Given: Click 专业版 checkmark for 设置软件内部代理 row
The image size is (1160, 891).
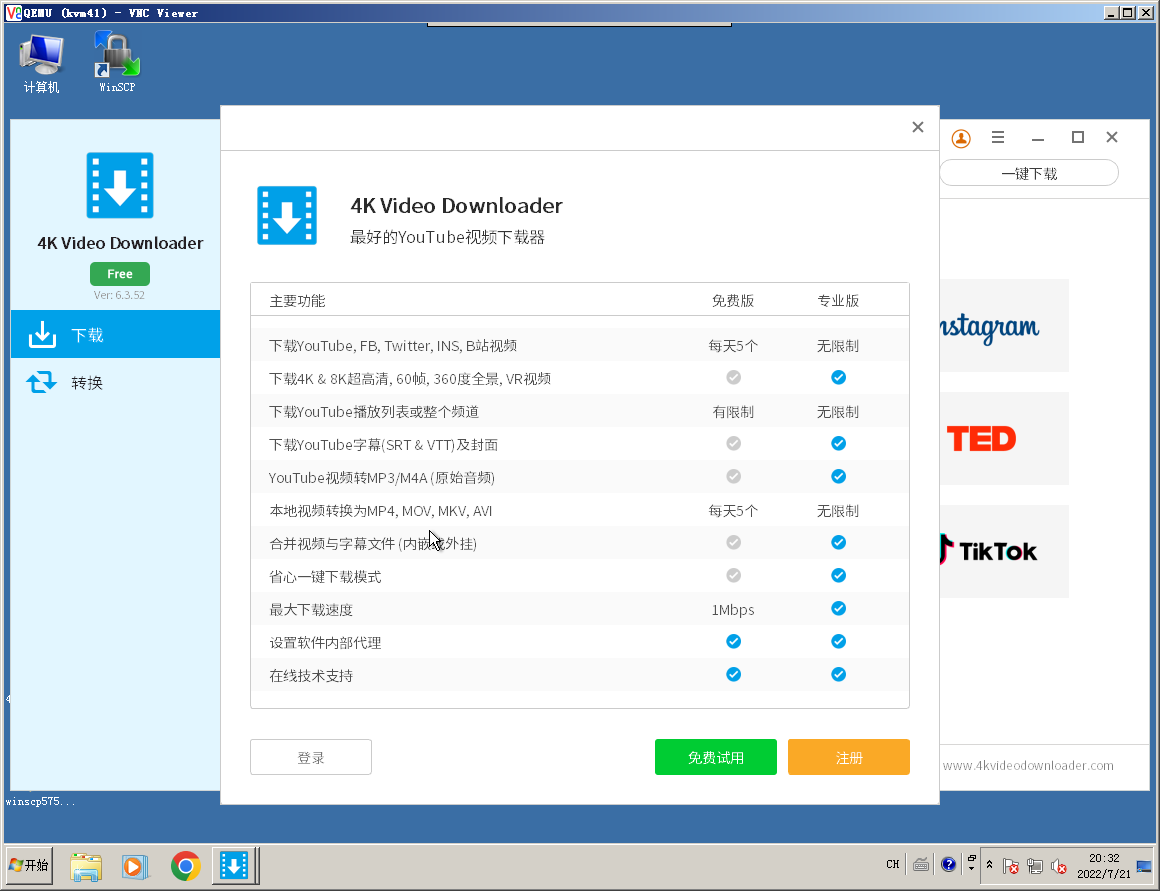Looking at the screenshot, I should pyautogui.click(x=838, y=641).
